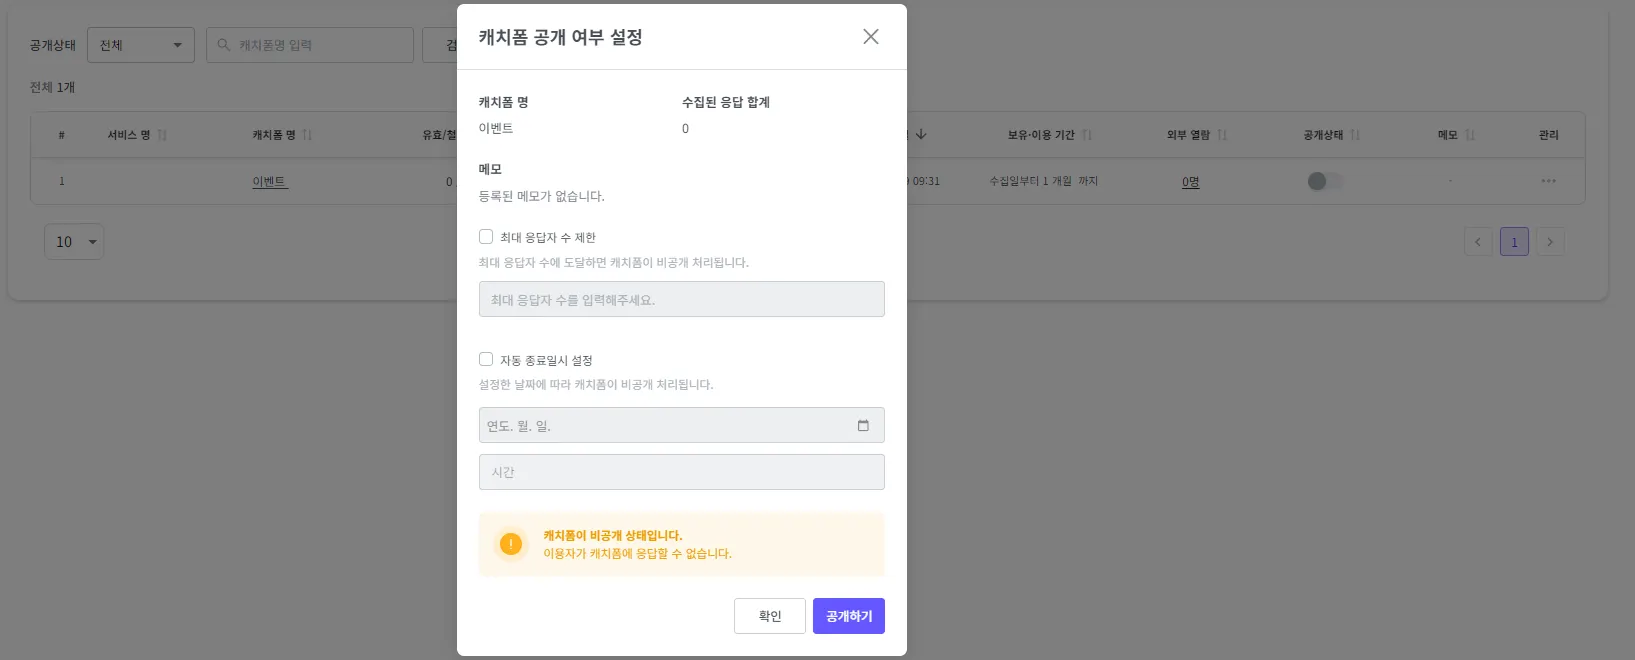Sort by 캐치폼 명 column icon

[307, 135]
